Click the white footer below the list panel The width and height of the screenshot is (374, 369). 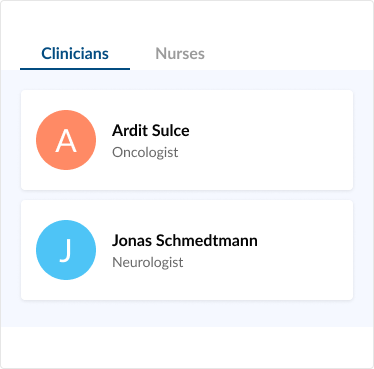coord(187,347)
